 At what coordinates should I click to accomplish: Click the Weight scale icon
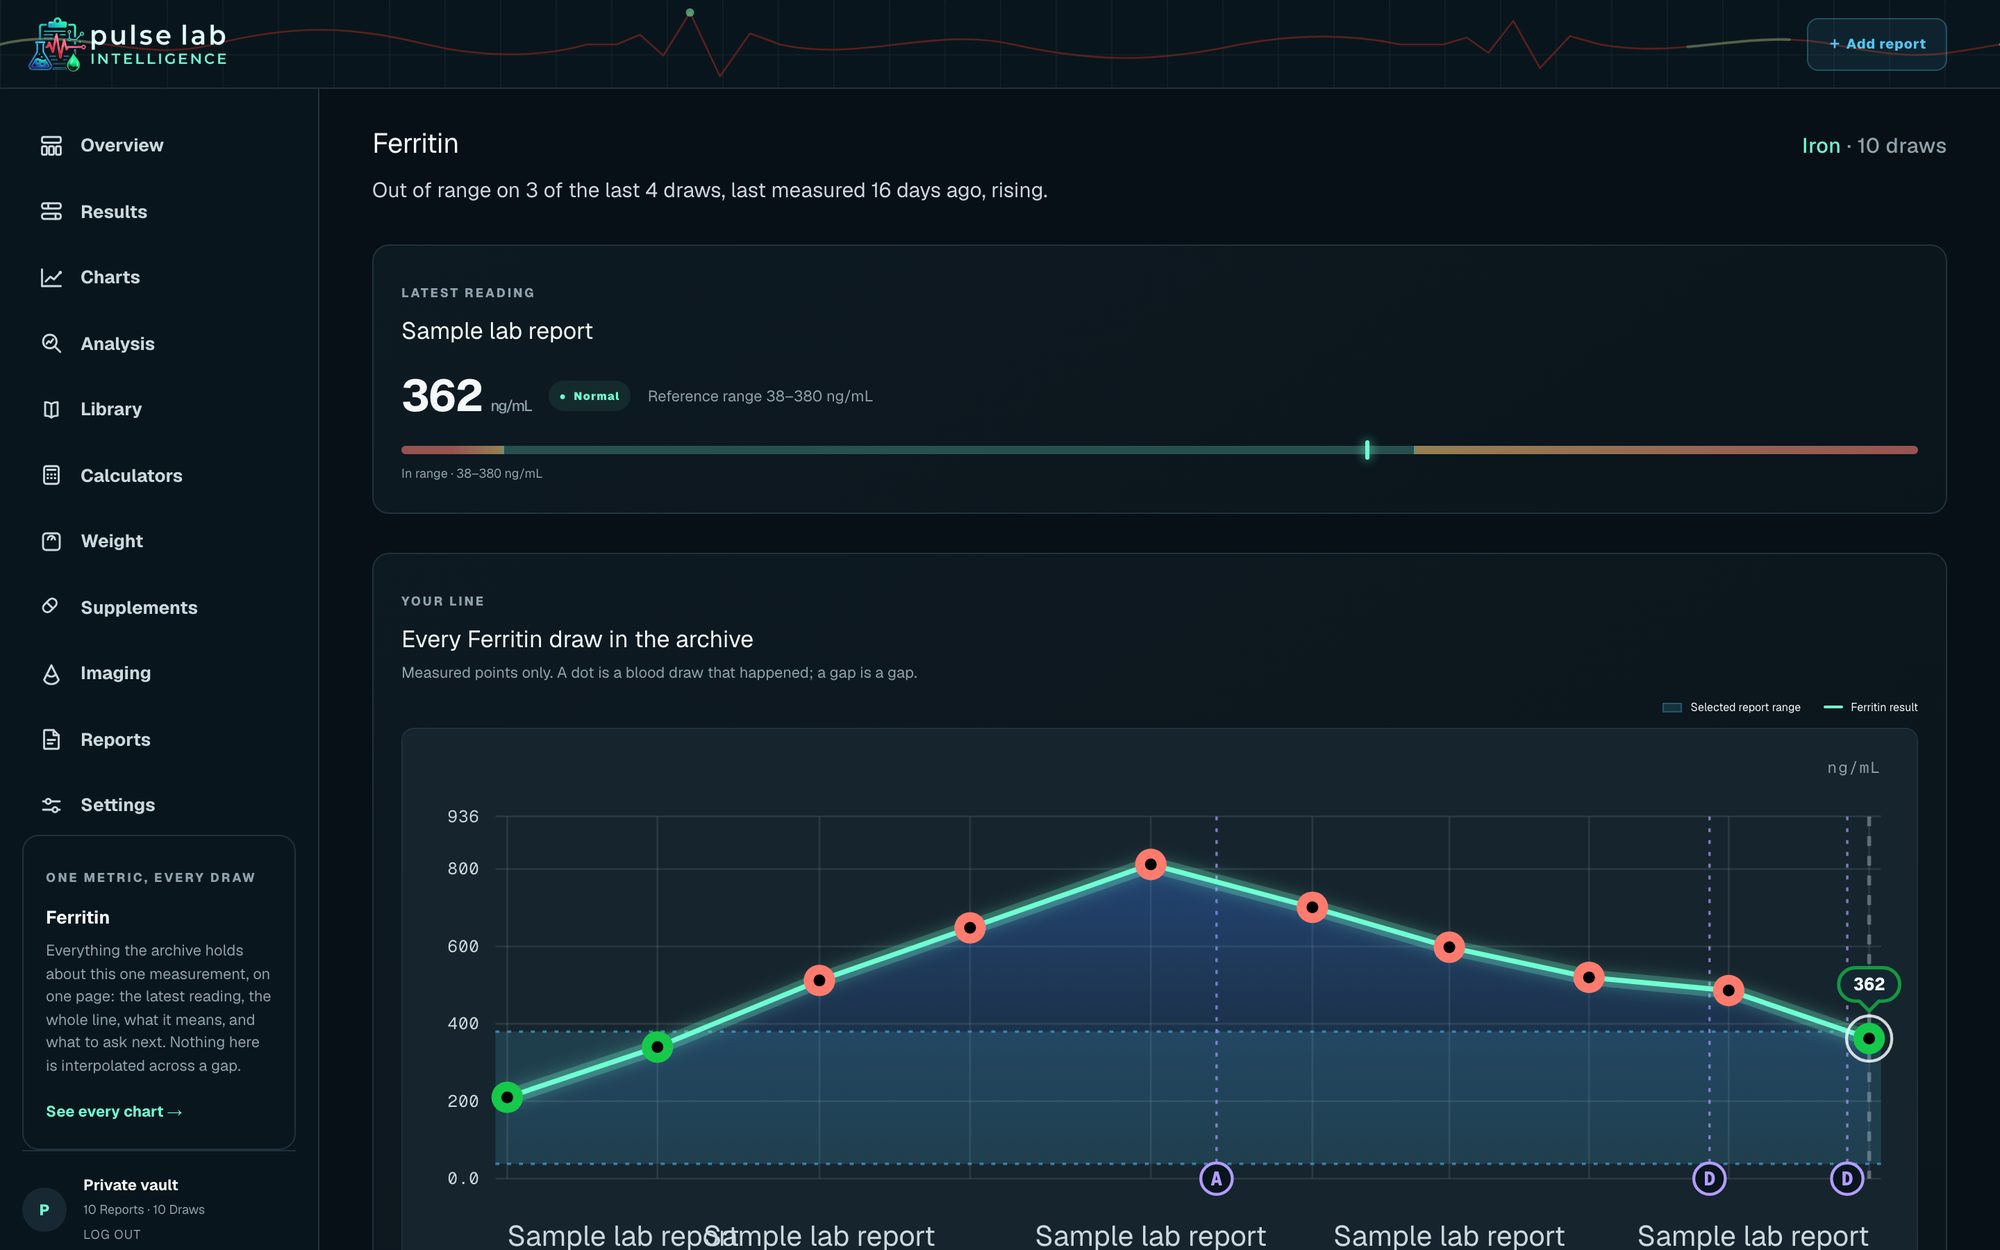tap(51, 541)
